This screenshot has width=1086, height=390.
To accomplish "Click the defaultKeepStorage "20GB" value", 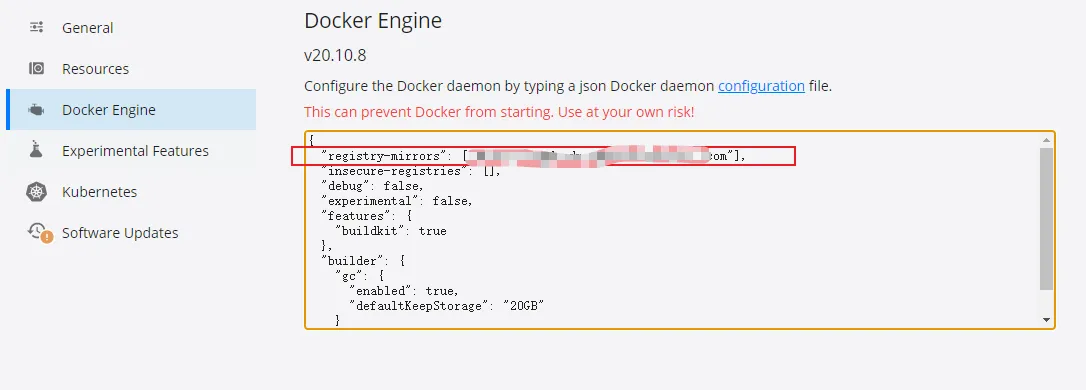I will (x=524, y=305).
